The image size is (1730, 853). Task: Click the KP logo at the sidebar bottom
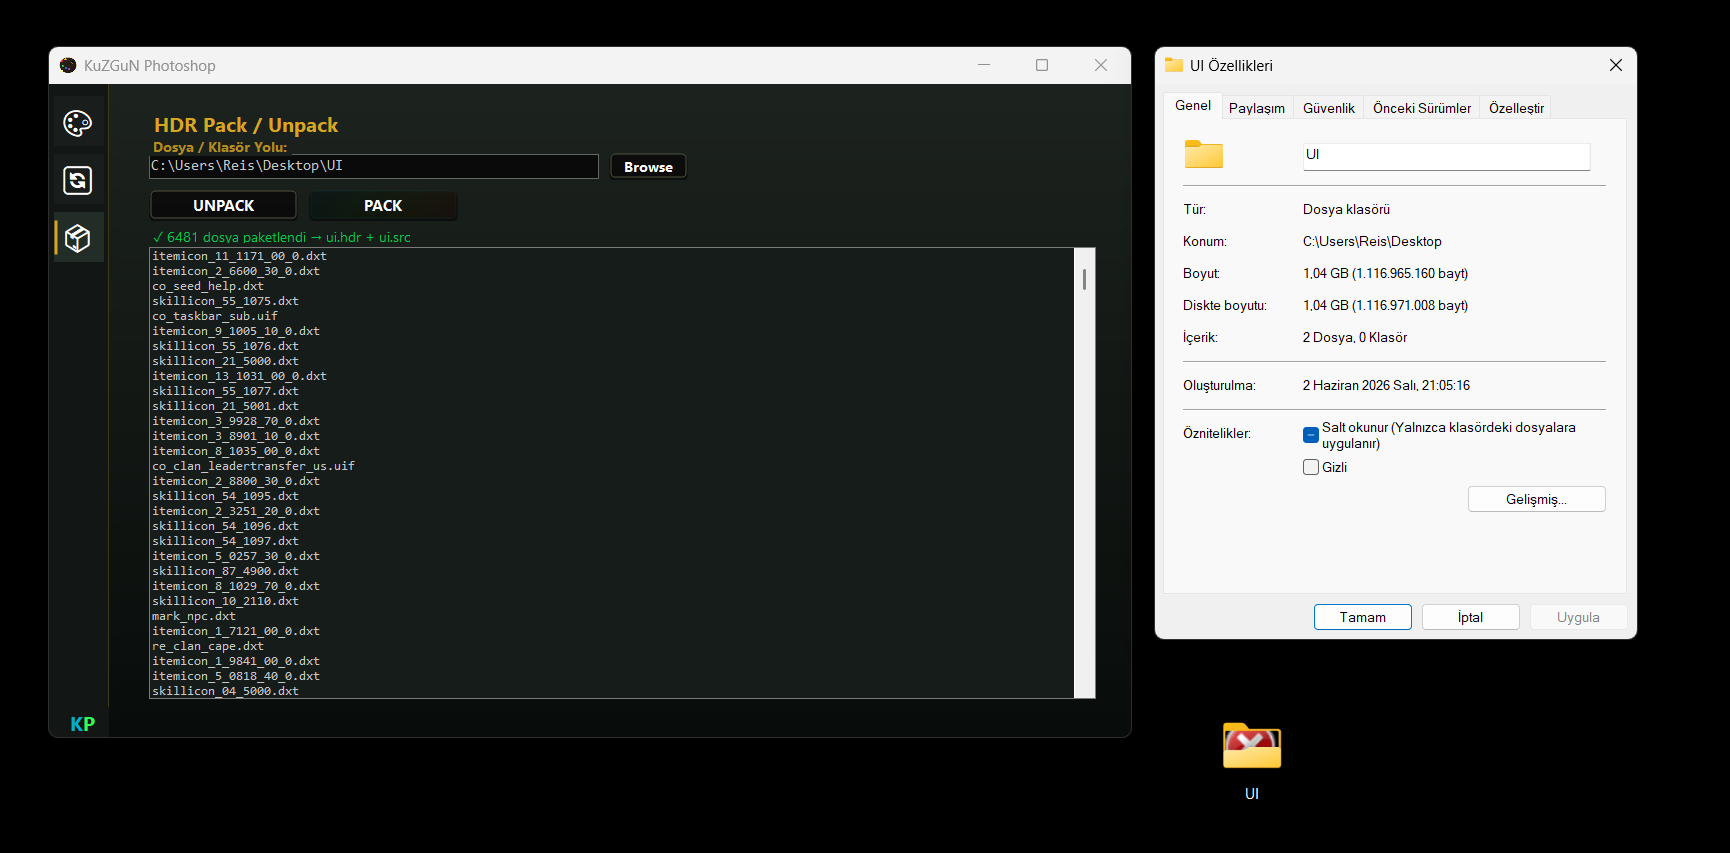point(82,724)
